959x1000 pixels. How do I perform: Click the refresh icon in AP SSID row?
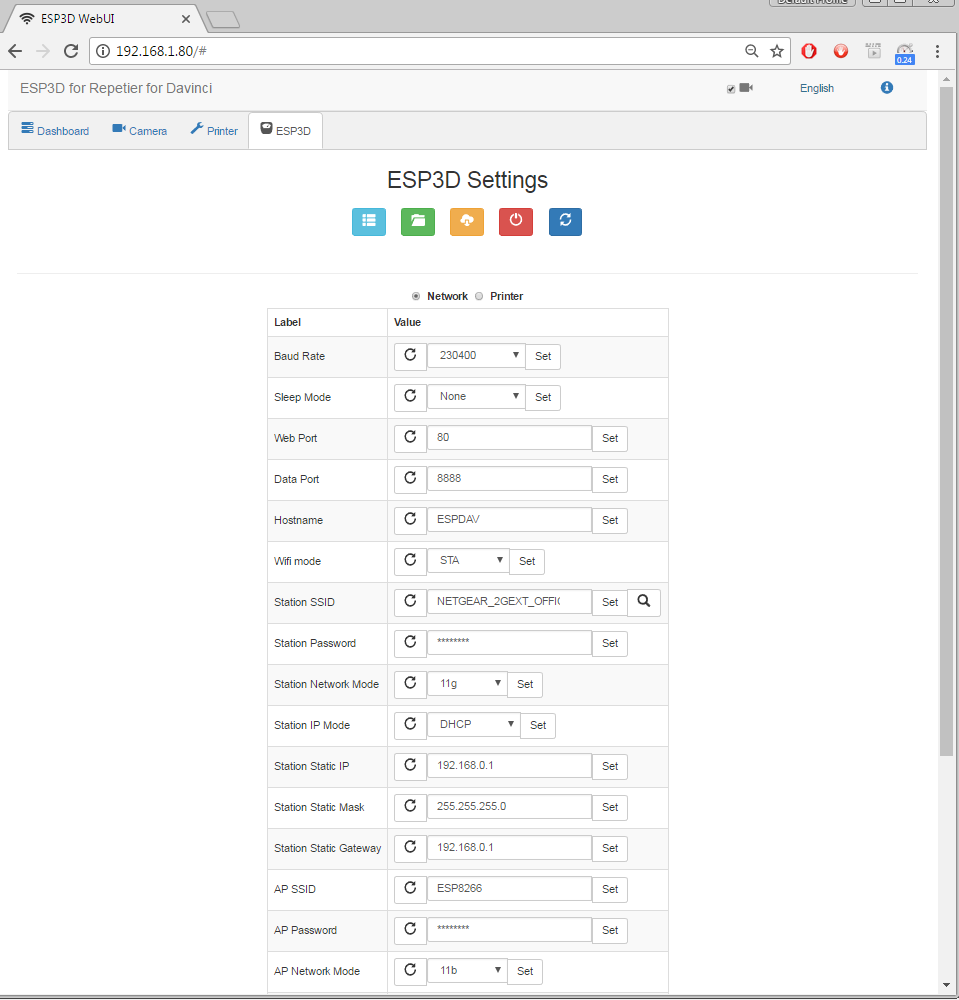(x=410, y=888)
